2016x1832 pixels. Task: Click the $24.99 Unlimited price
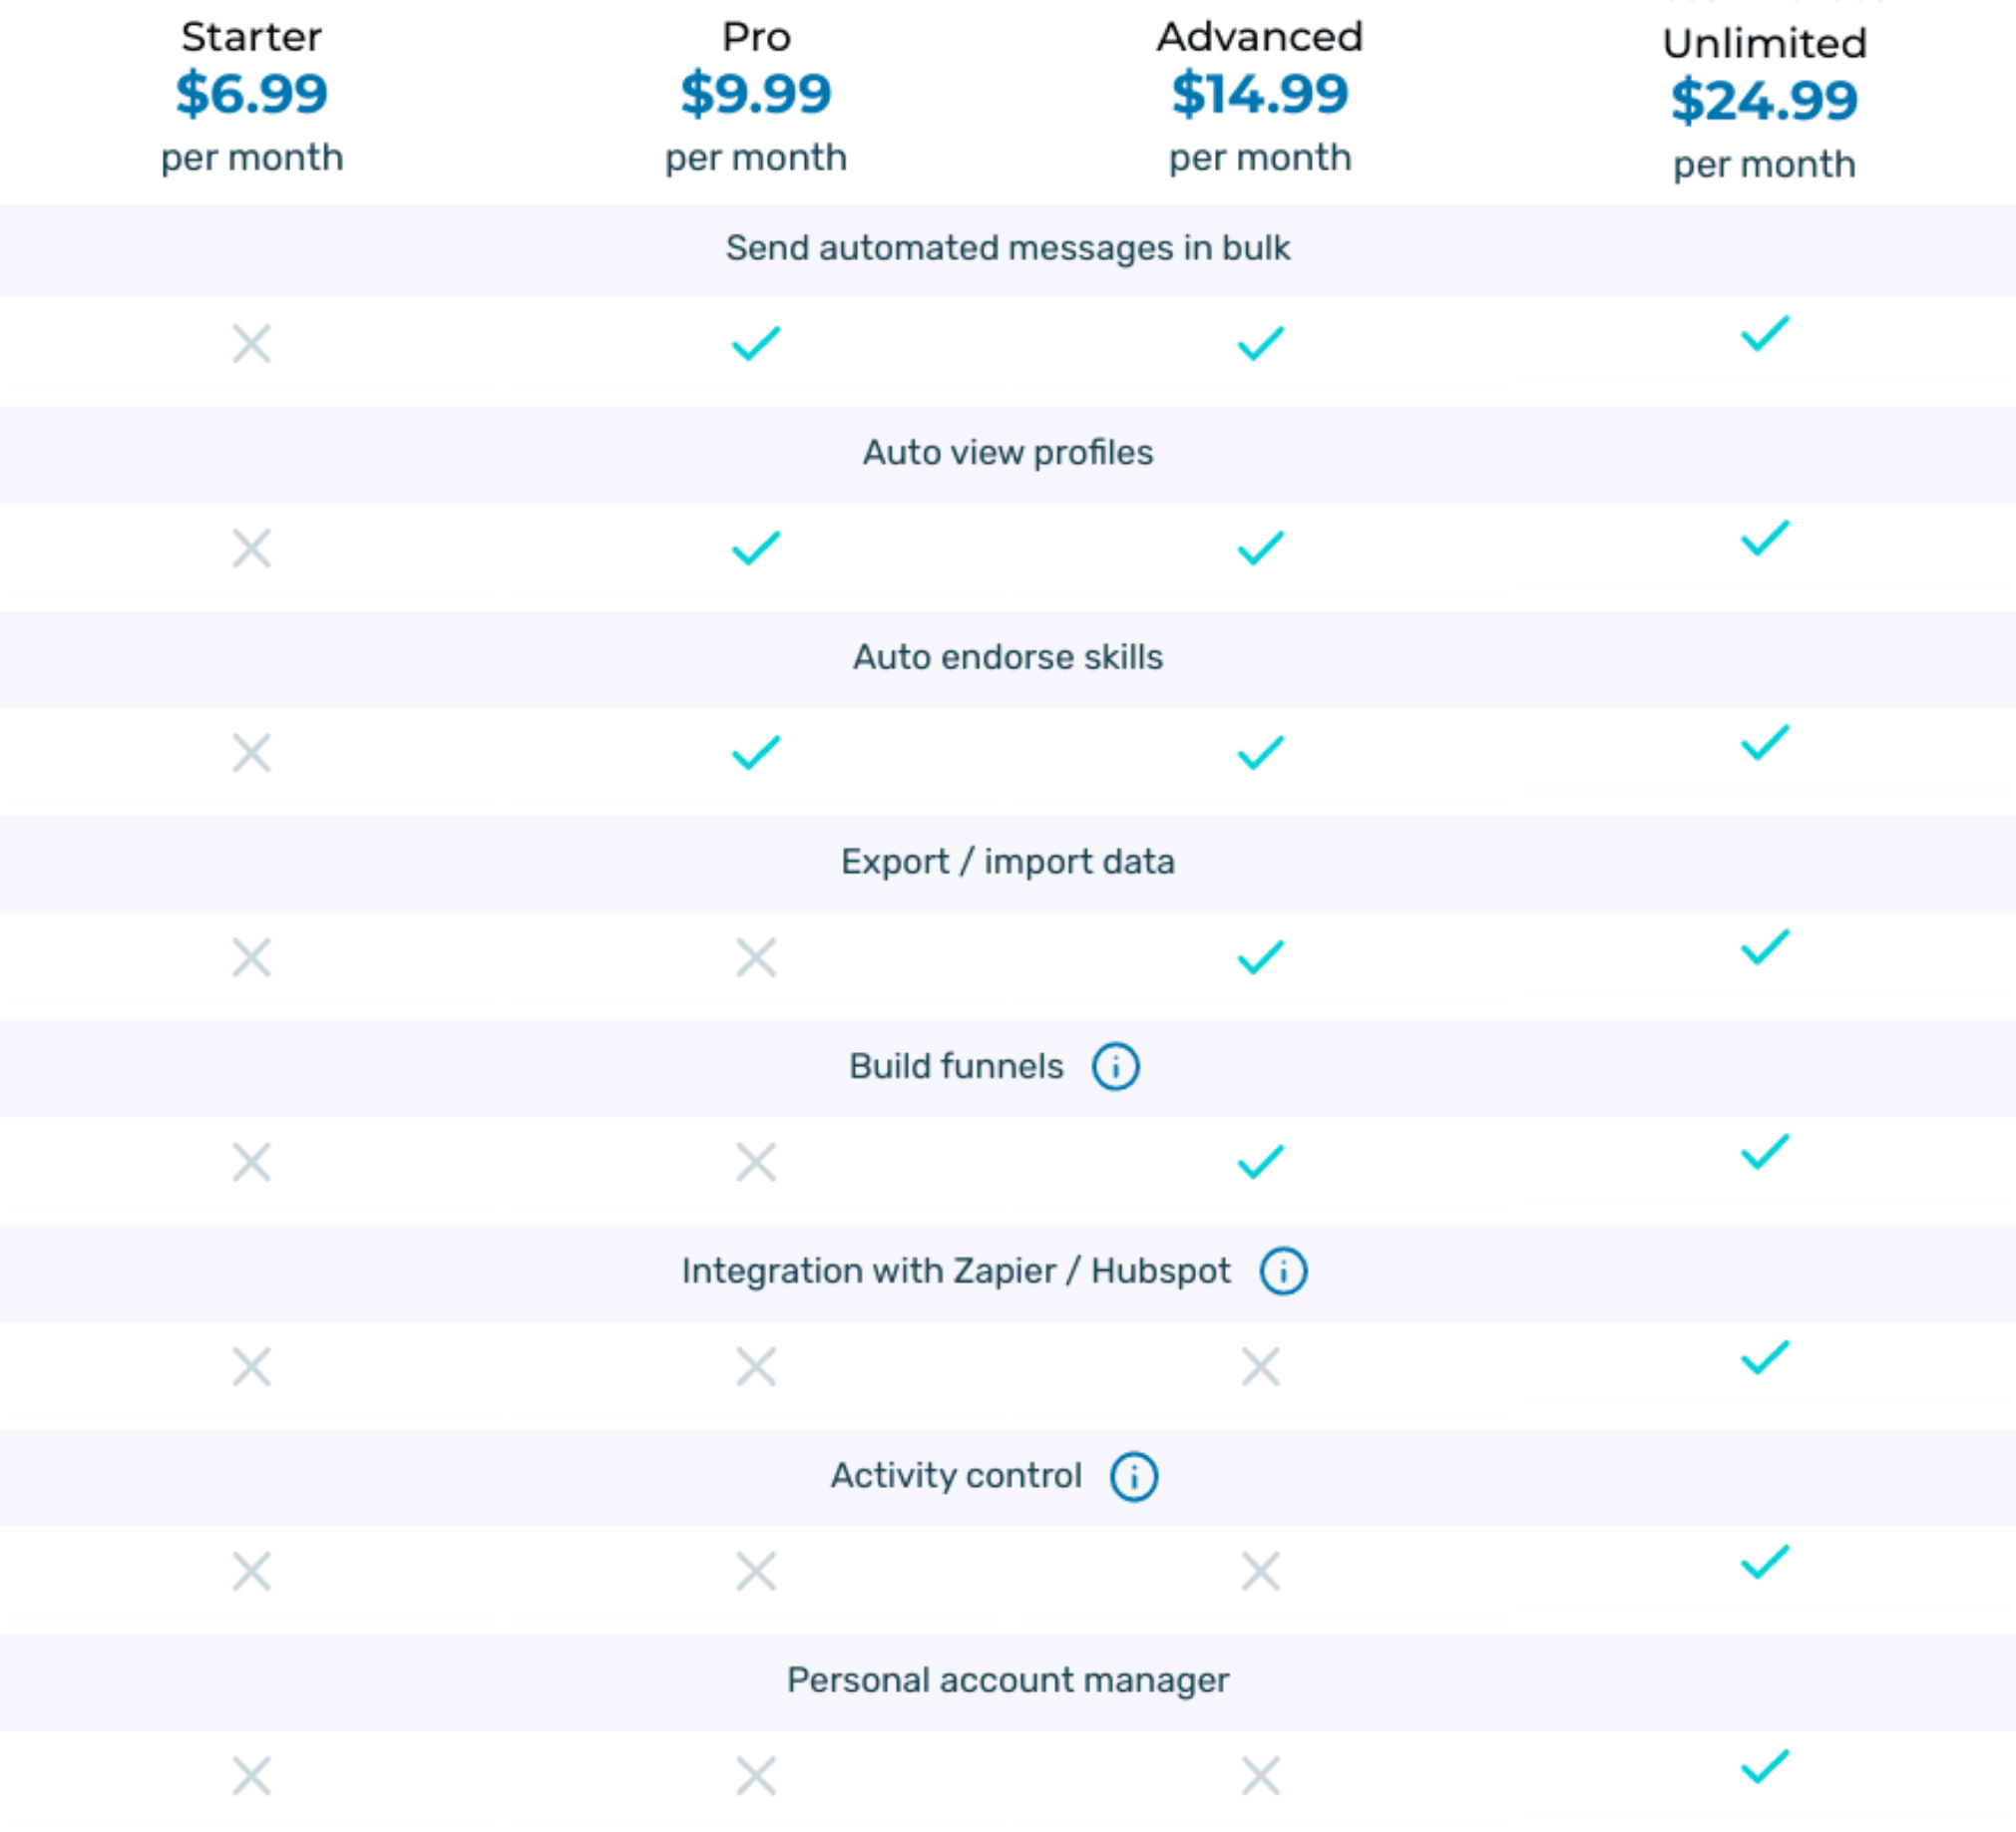(x=1765, y=100)
